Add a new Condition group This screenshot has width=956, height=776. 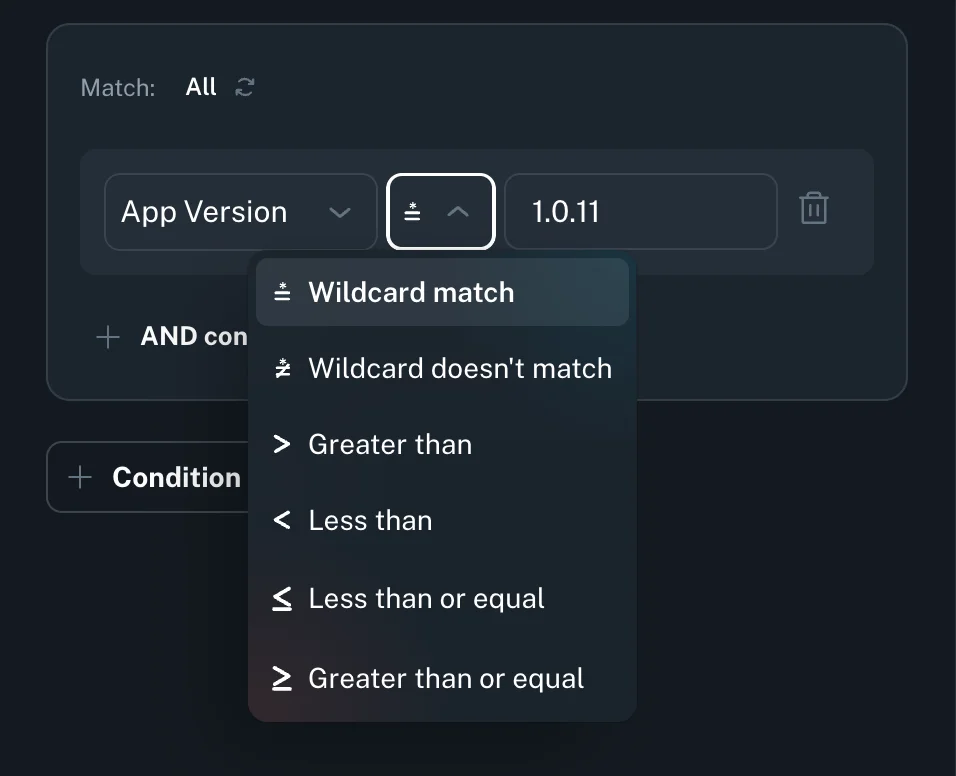[155, 477]
